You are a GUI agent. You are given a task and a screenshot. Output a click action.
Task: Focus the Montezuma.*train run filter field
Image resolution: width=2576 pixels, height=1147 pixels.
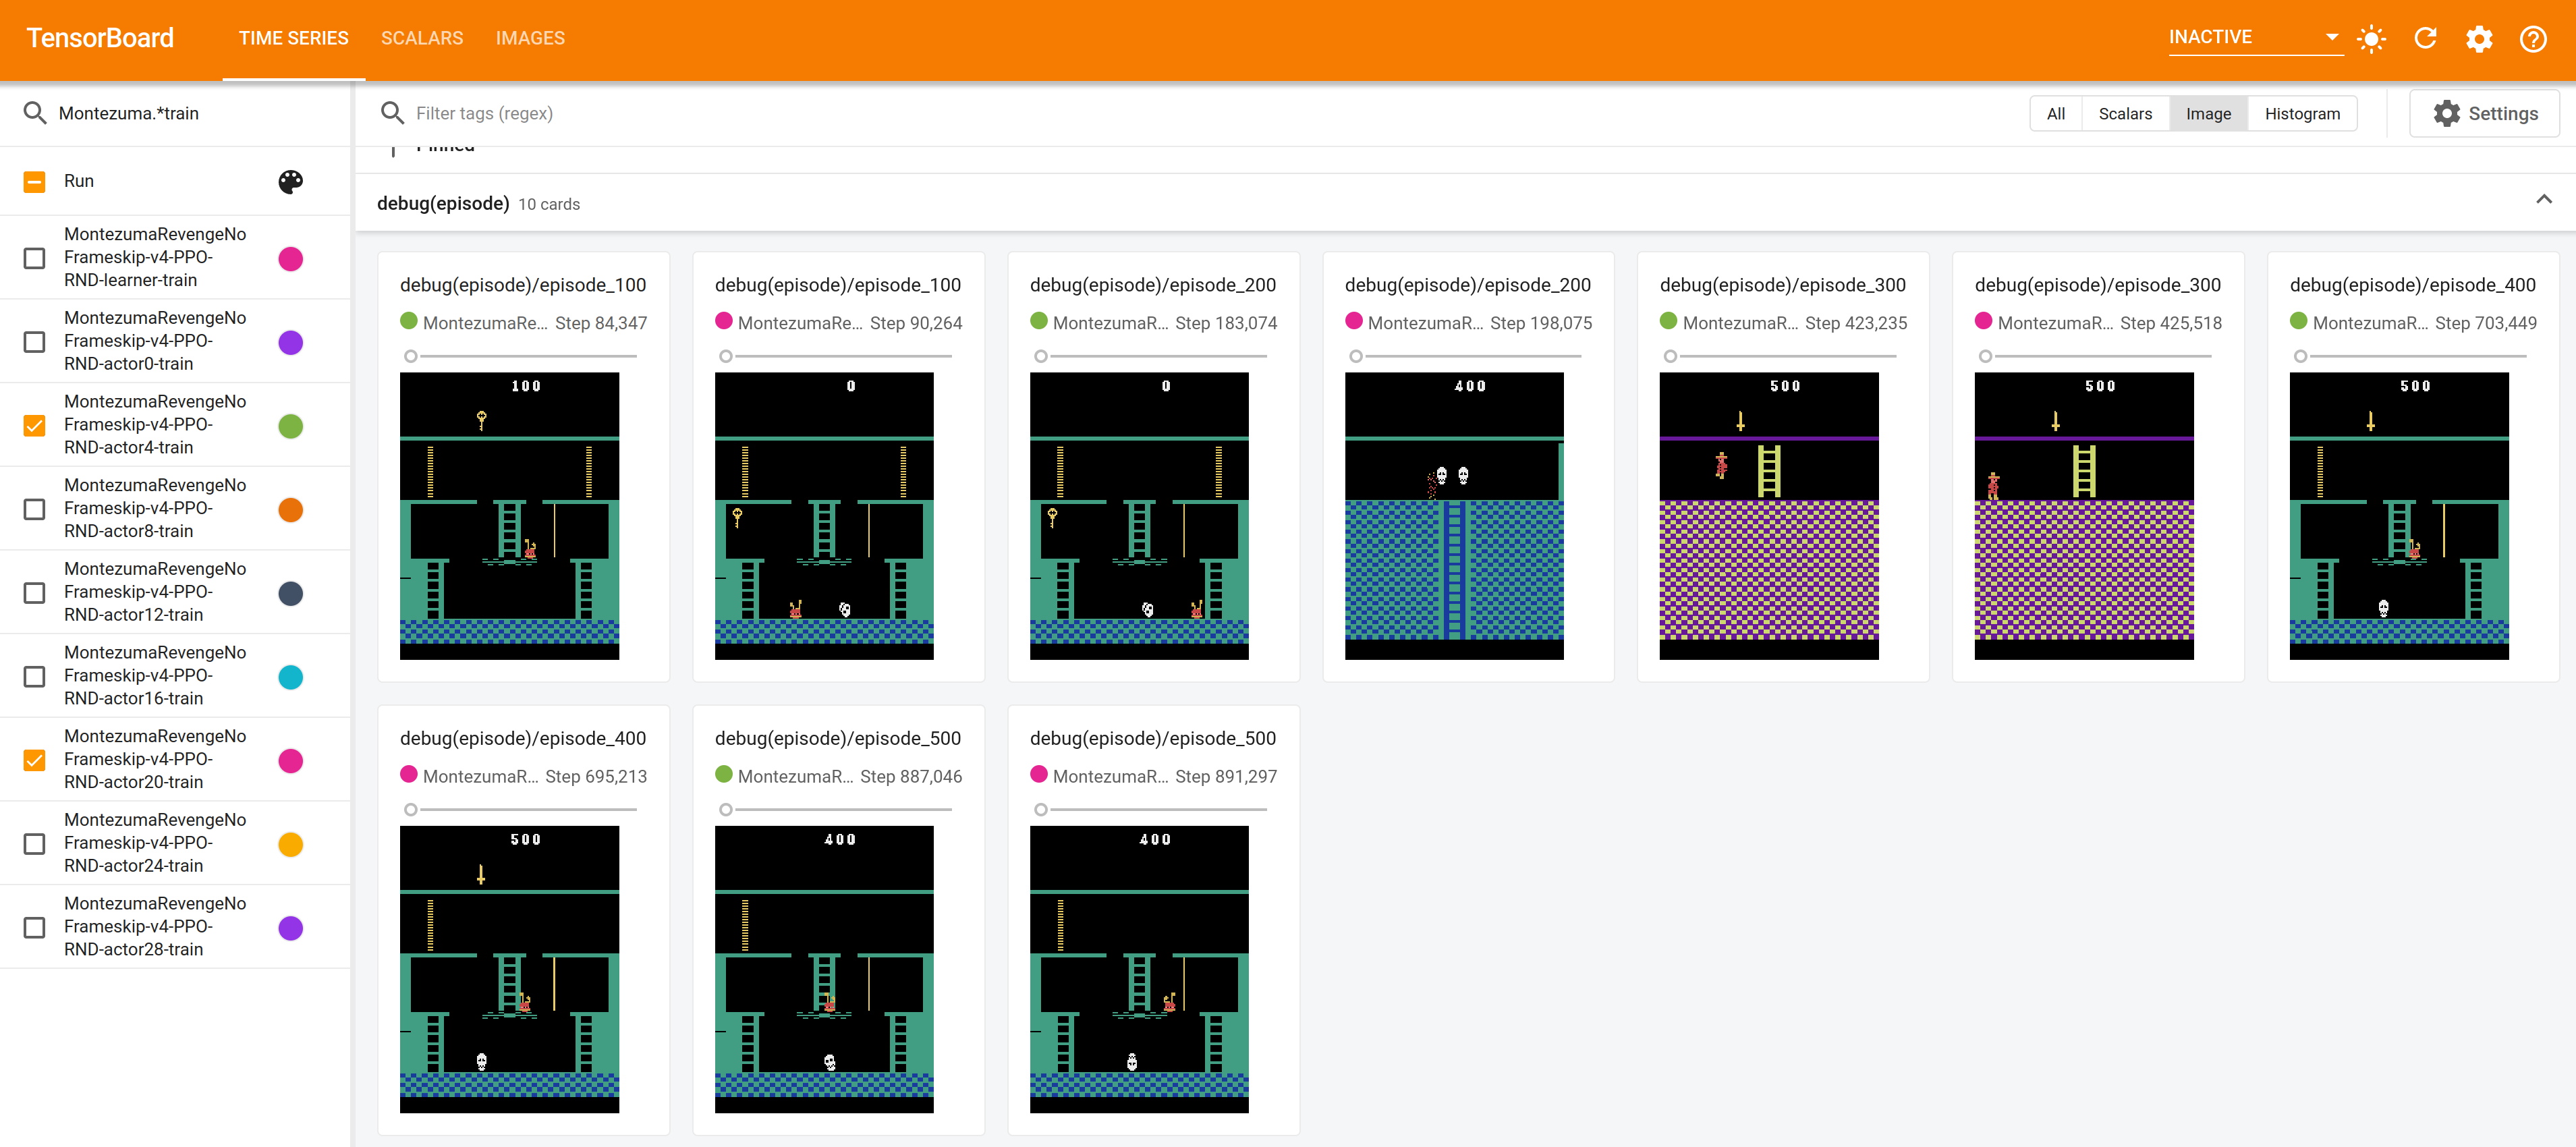[195, 113]
